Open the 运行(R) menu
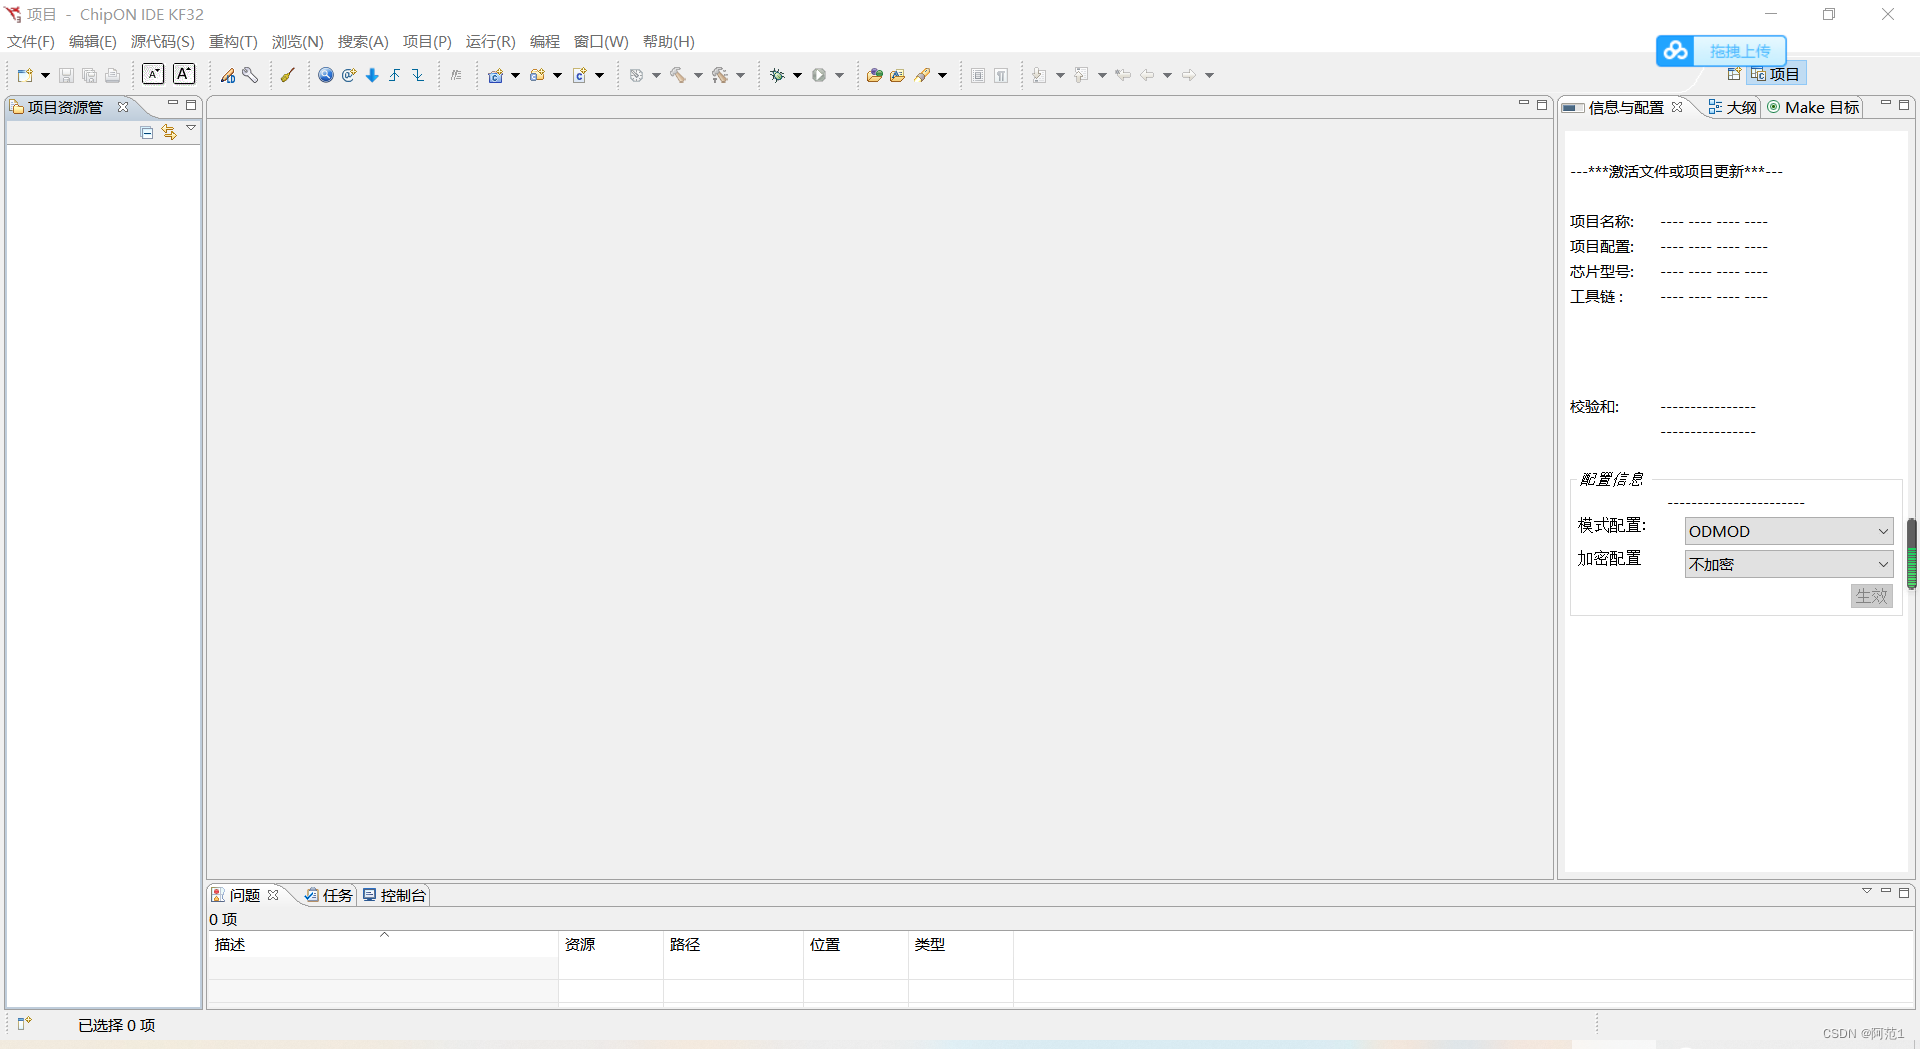The height and width of the screenshot is (1049, 1920). [x=491, y=42]
